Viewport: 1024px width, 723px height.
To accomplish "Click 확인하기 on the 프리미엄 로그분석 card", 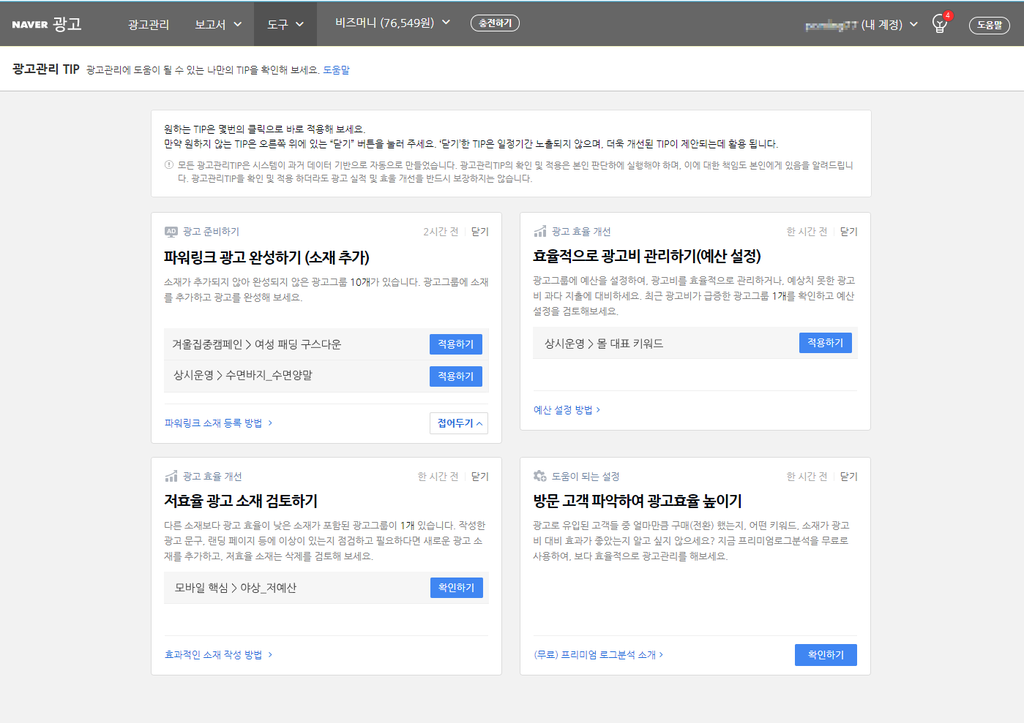I will tap(826, 655).
